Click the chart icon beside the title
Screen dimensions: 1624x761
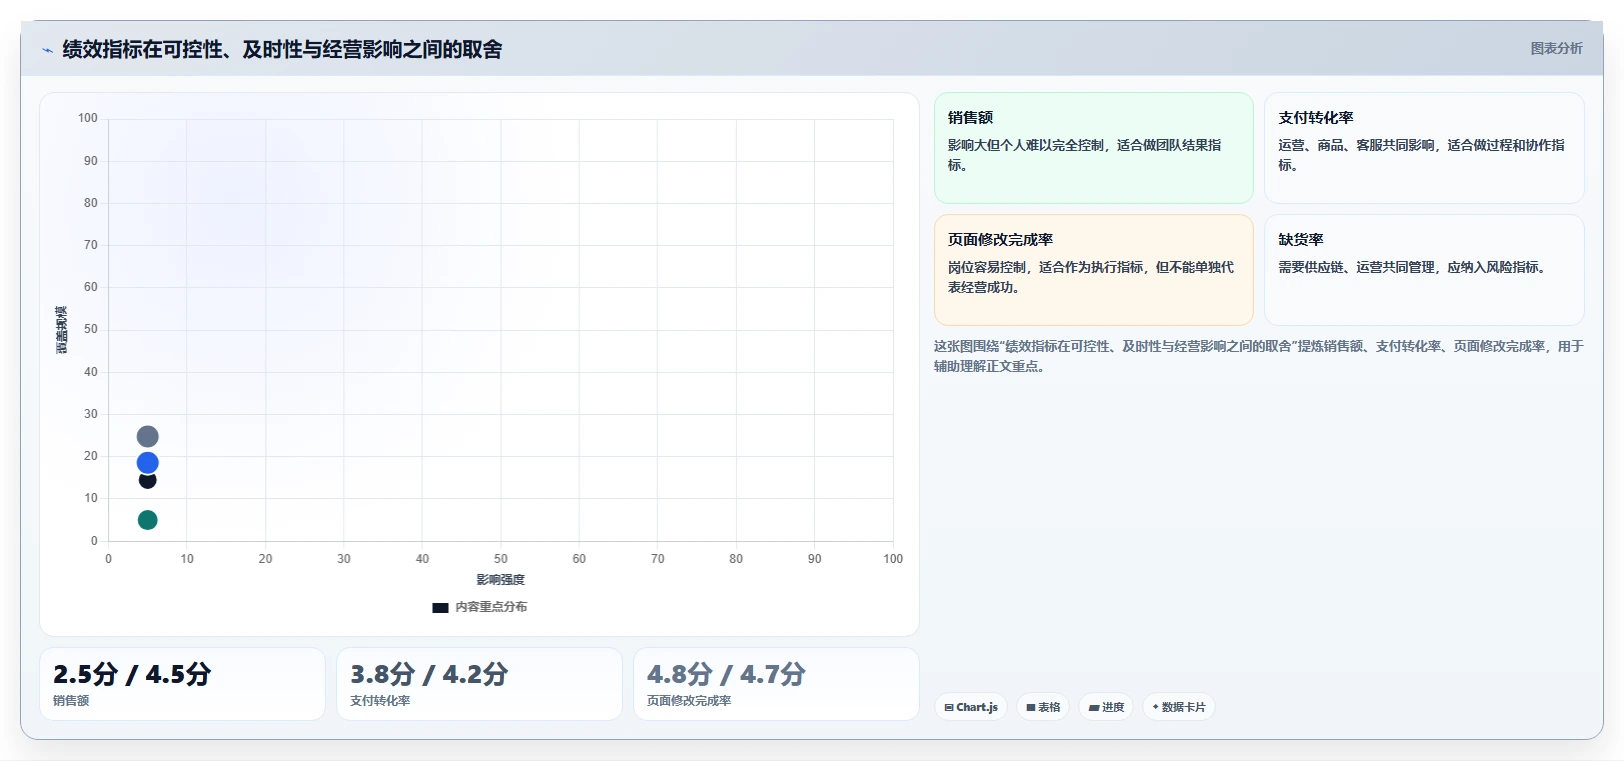pos(47,50)
